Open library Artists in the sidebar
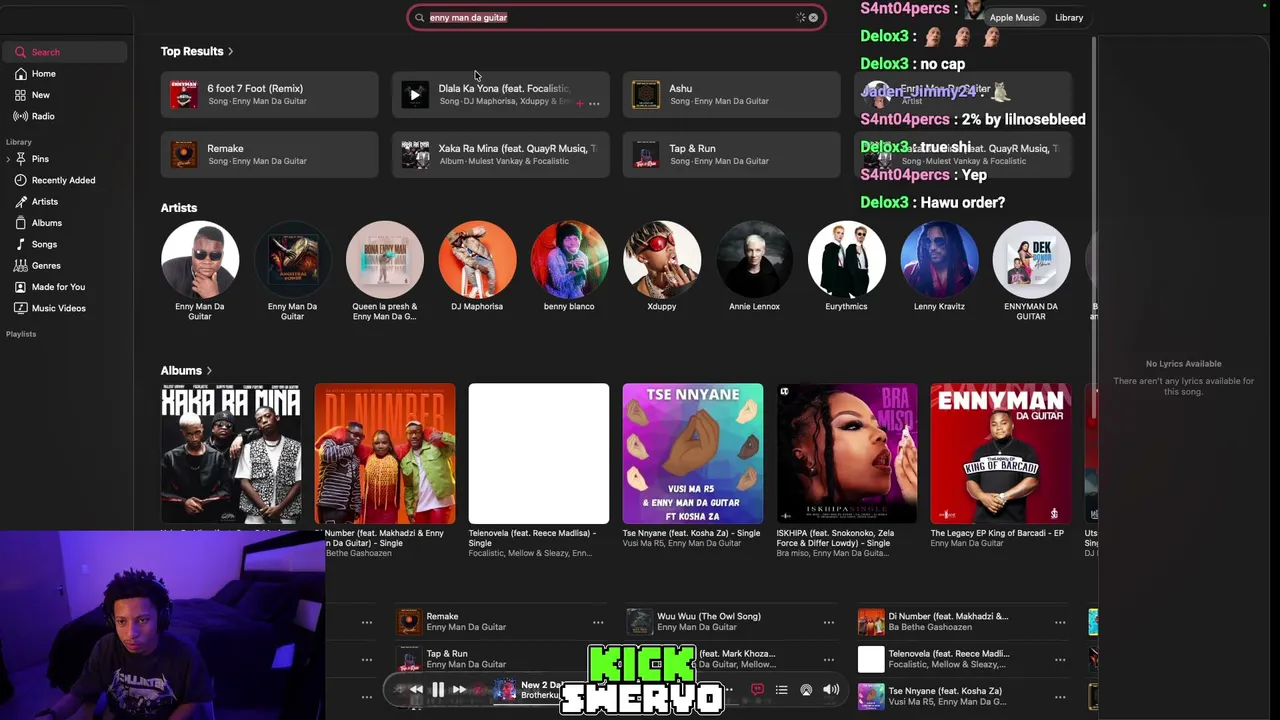 click(63, 202)
